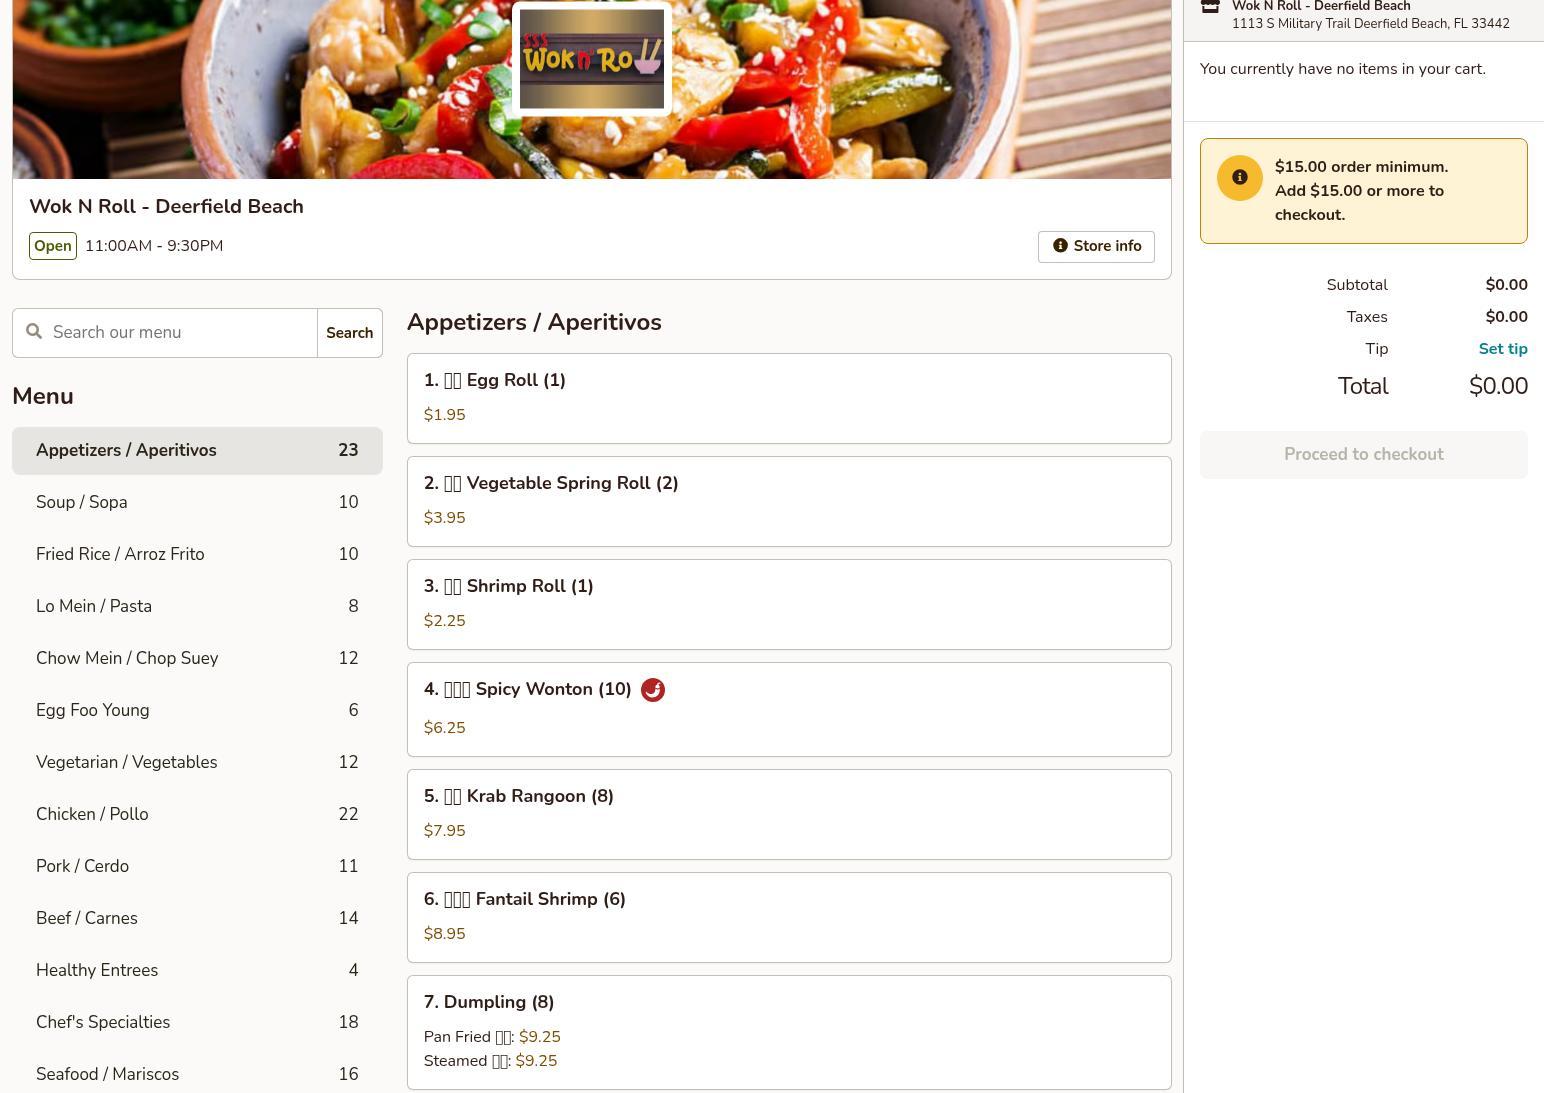Click the info icon in order minimum notice
1544x1093 pixels.
click(x=1240, y=178)
